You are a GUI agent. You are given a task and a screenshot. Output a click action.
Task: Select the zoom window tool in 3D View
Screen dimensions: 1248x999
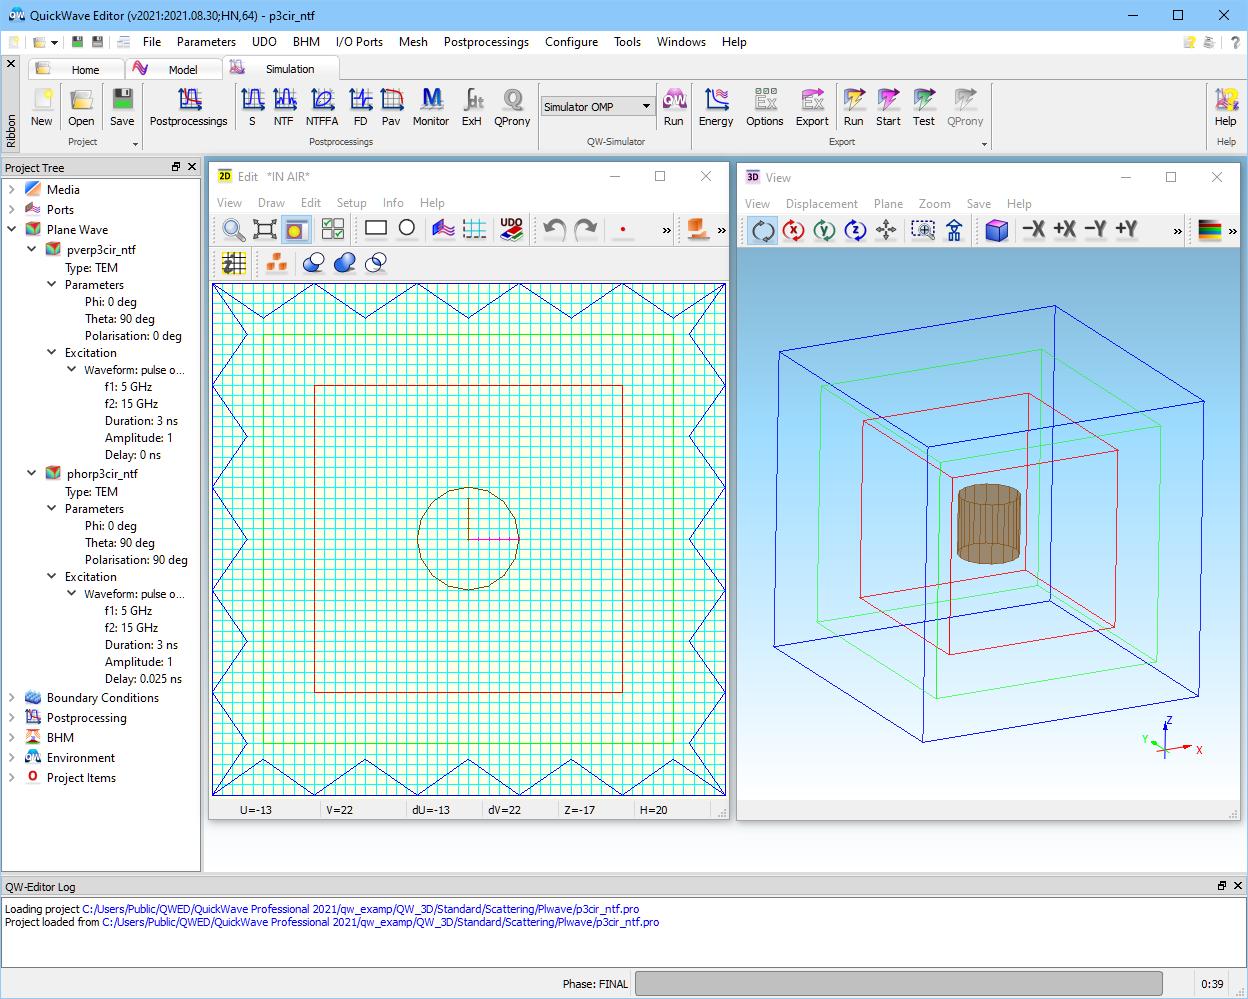coord(923,230)
